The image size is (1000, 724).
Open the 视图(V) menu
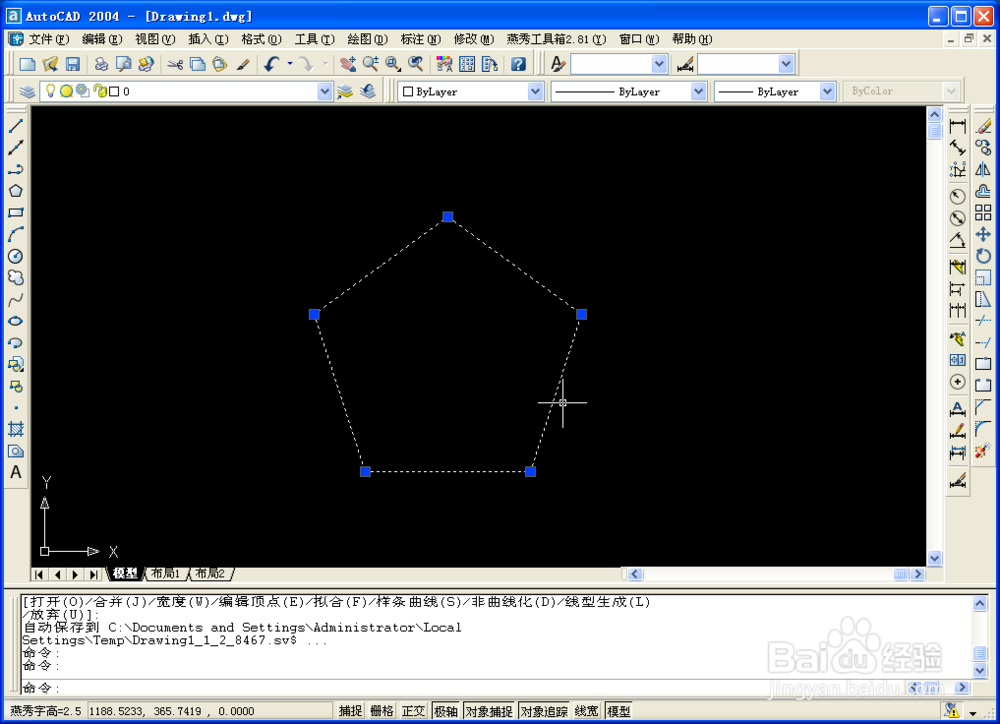[155, 39]
